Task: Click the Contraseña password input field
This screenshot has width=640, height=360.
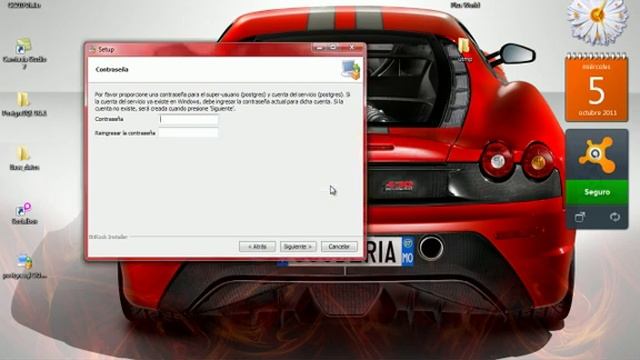Action: (x=189, y=120)
